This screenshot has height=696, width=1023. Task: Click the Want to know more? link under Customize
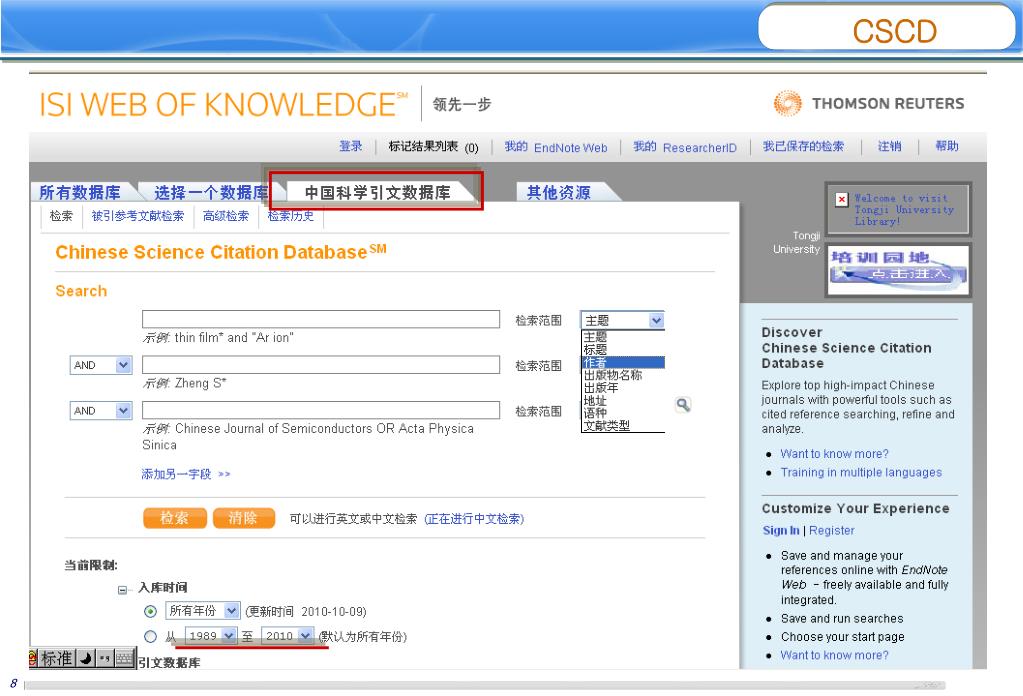(x=834, y=655)
